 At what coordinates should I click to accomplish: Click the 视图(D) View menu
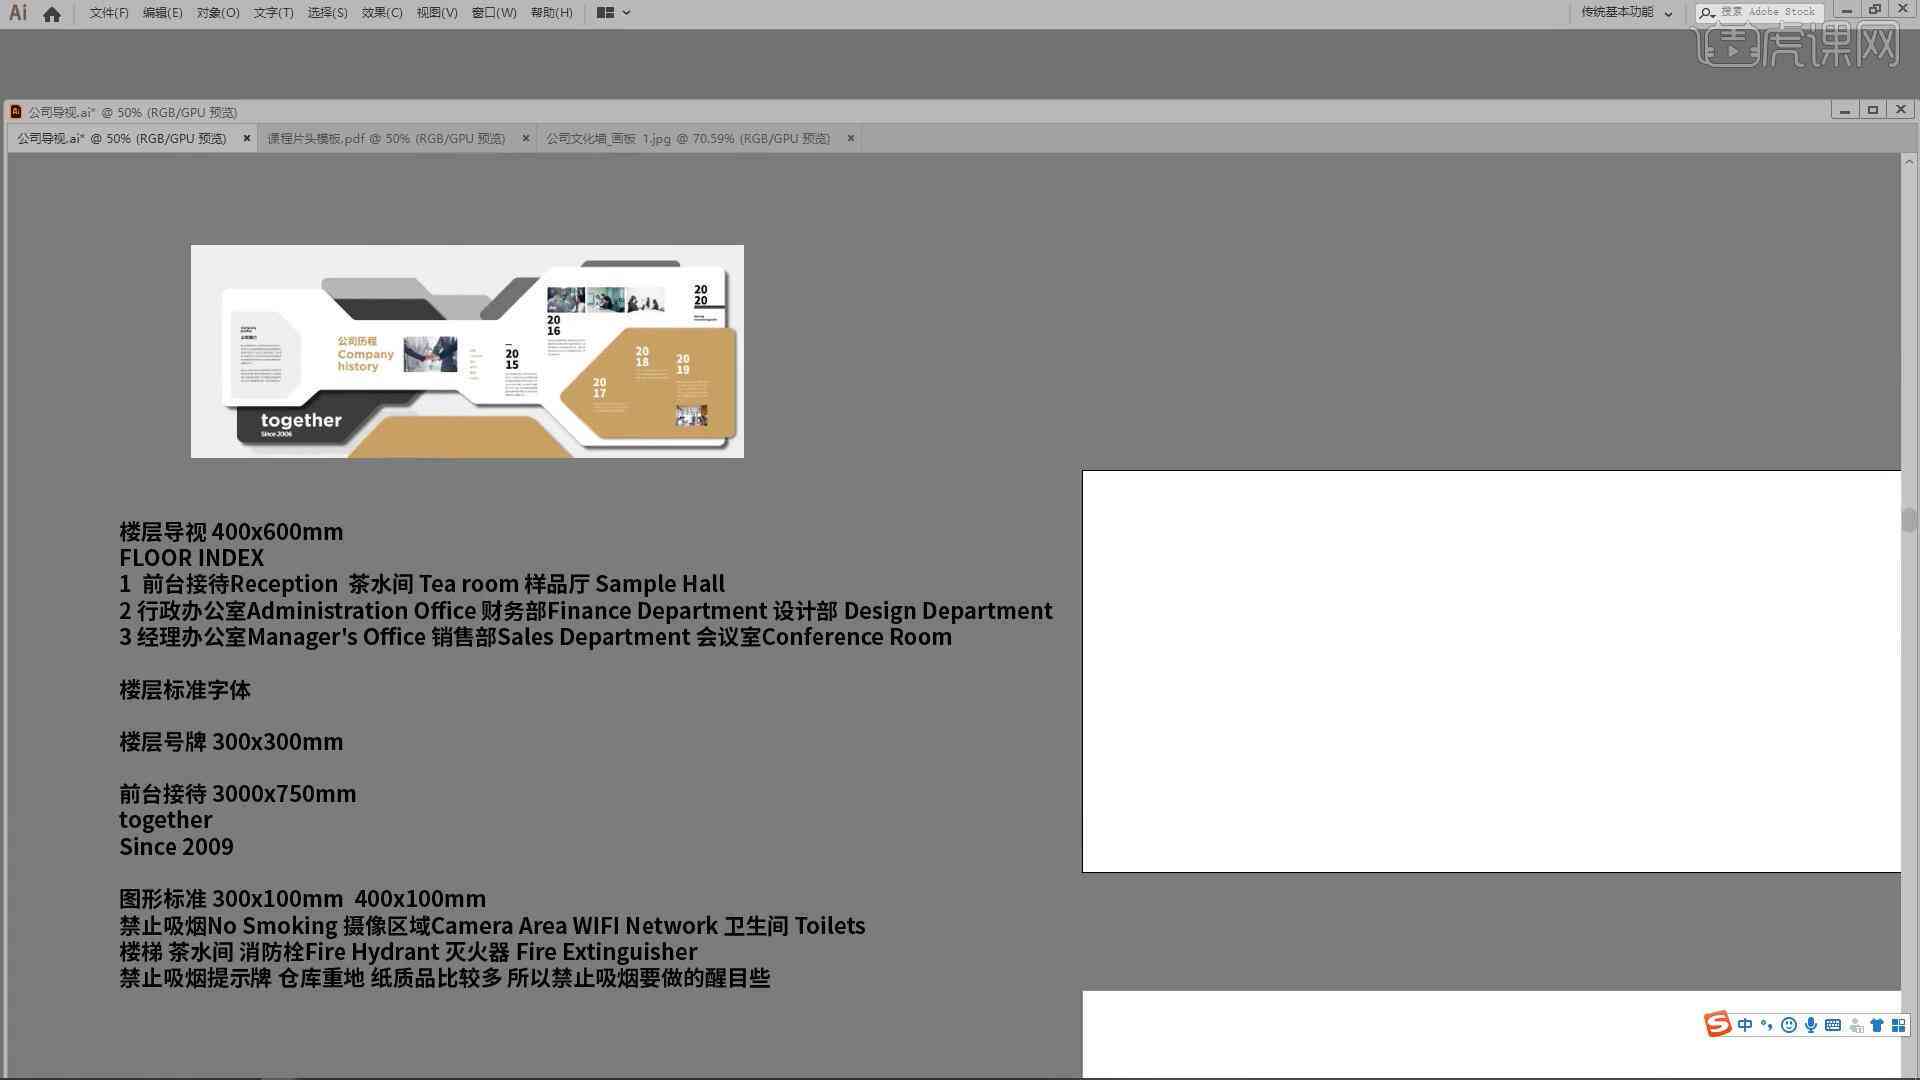click(x=435, y=12)
